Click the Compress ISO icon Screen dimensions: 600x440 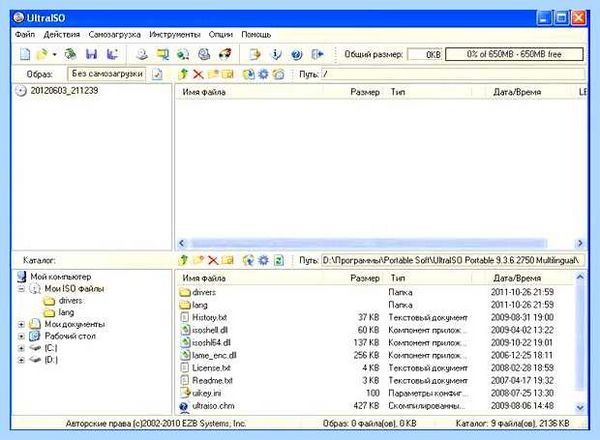tap(183, 54)
